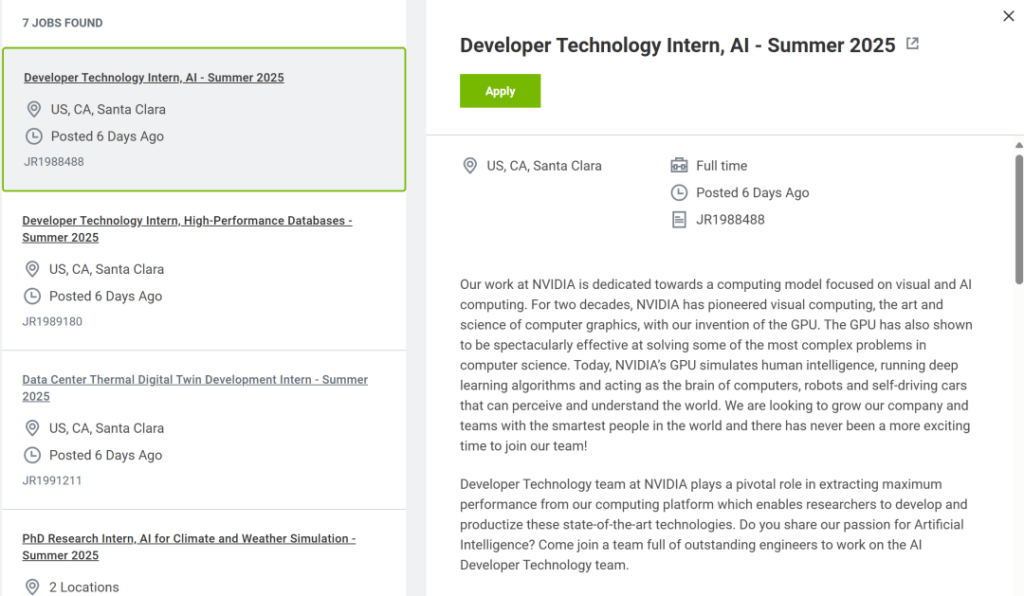Click the green Apply button

pyautogui.click(x=500, y=91)
